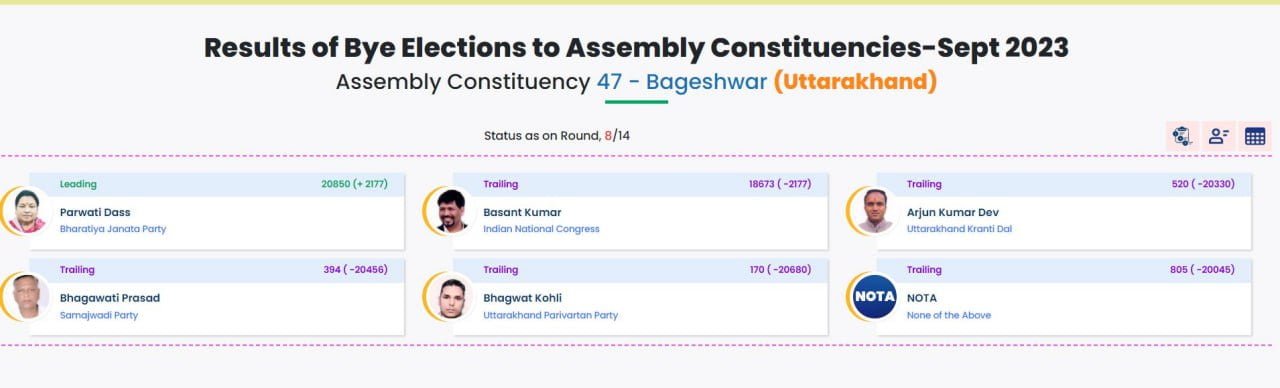The image size is (1280, 388).
Task: Click the NOTA logo badge
Action: [874, 297]
